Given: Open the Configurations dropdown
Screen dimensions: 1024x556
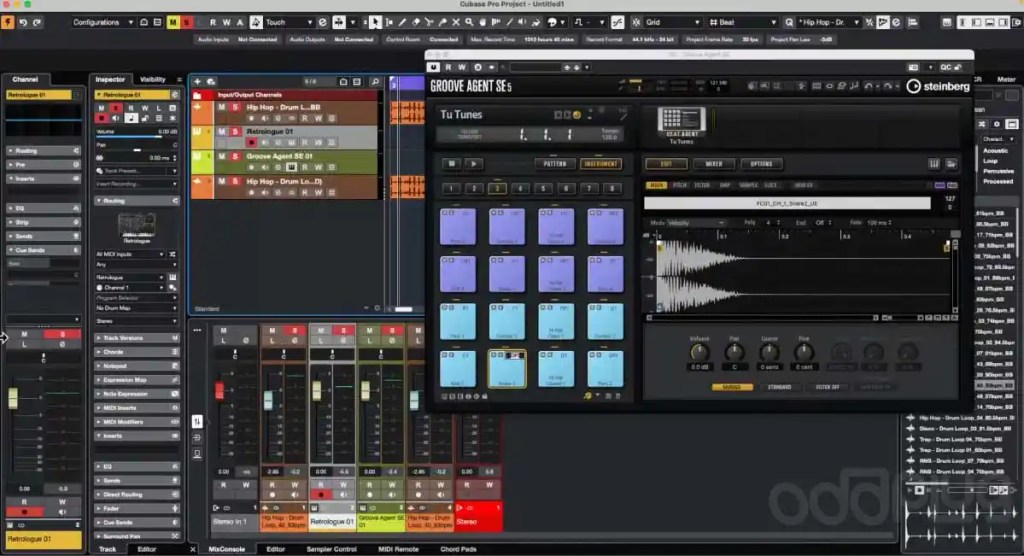Looking at the screenshot, I should tap(103, 22).
